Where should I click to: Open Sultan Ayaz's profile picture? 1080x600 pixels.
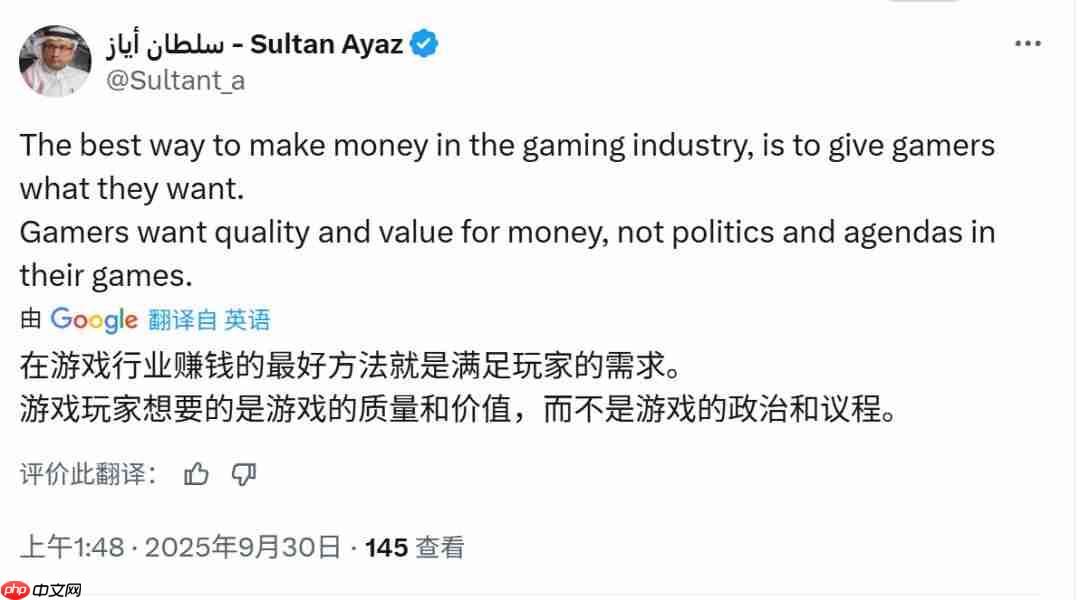pos(55,60)
